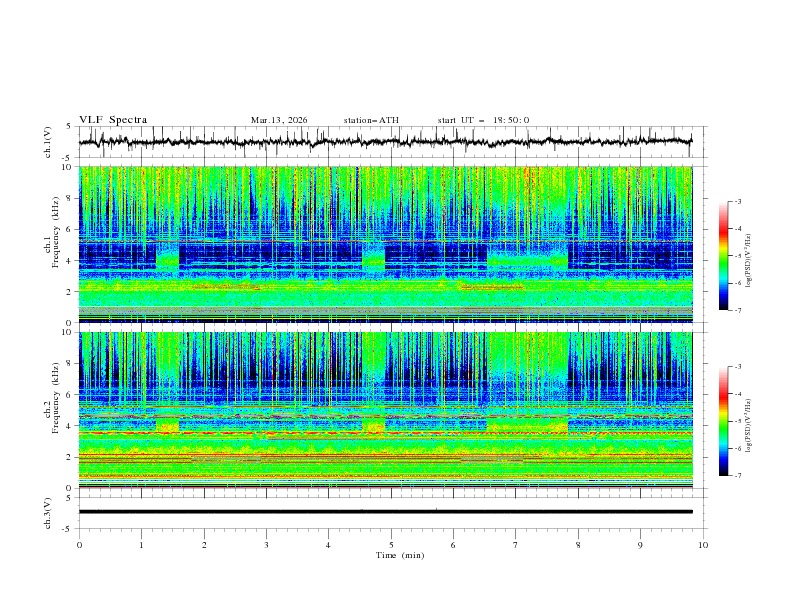
Task: Click the "-4" tick on ch.2 colorbar
Action: point(737,394)
